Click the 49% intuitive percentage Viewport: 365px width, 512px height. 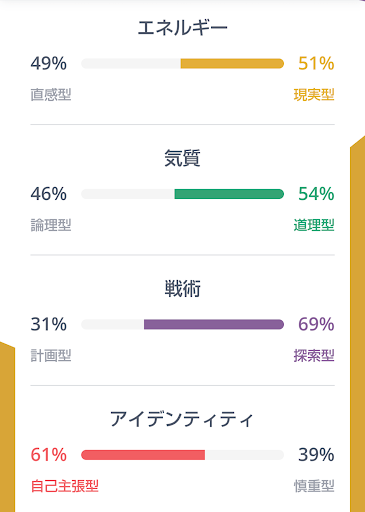[49, 63]
